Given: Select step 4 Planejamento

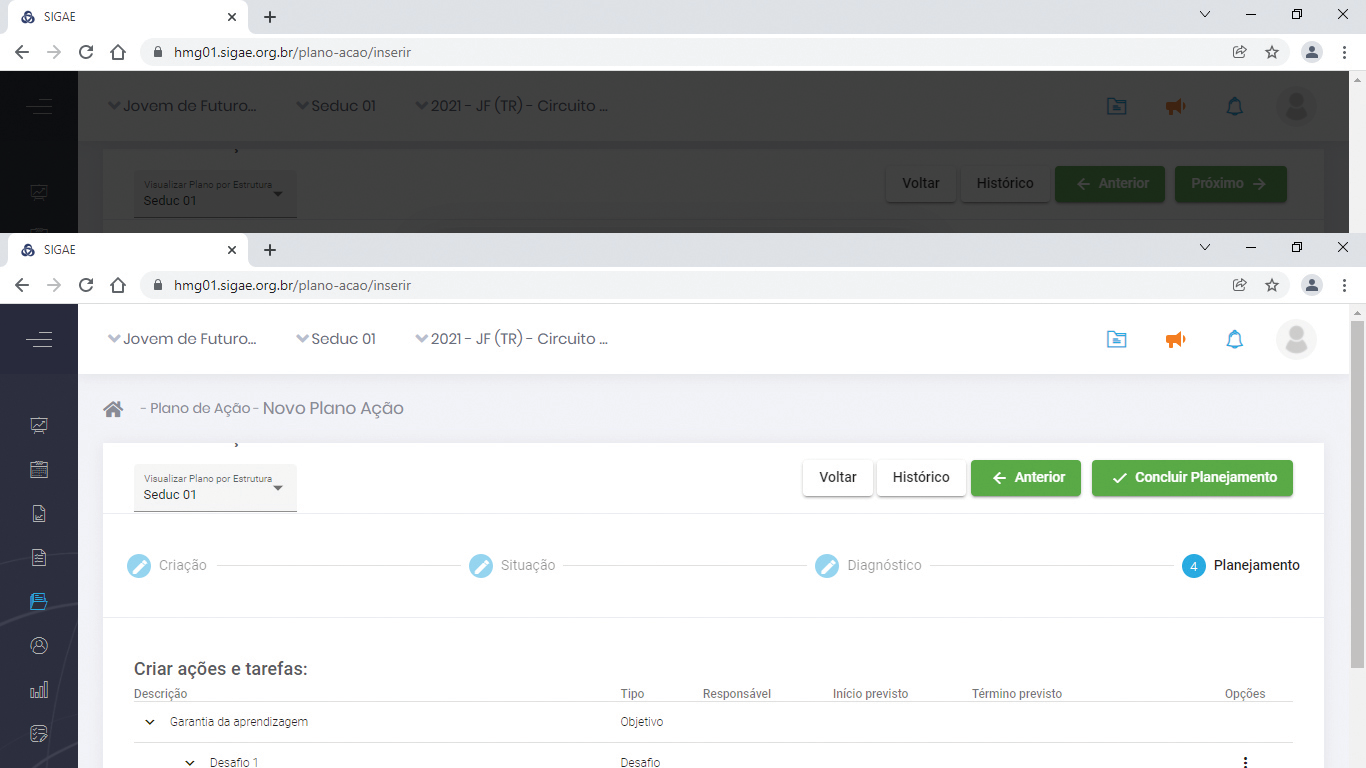Looking at the screenshot, I should 1241,566.
